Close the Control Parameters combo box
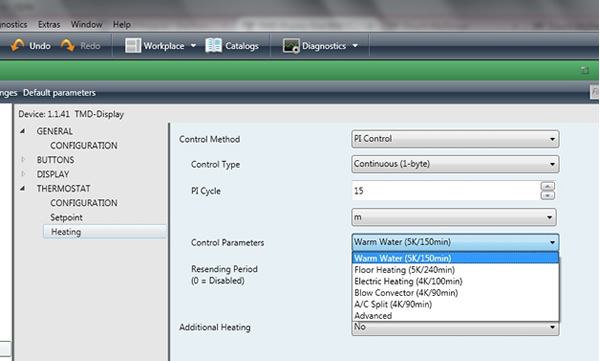Viewport: 600px width, 361px height. click(455, 242)
